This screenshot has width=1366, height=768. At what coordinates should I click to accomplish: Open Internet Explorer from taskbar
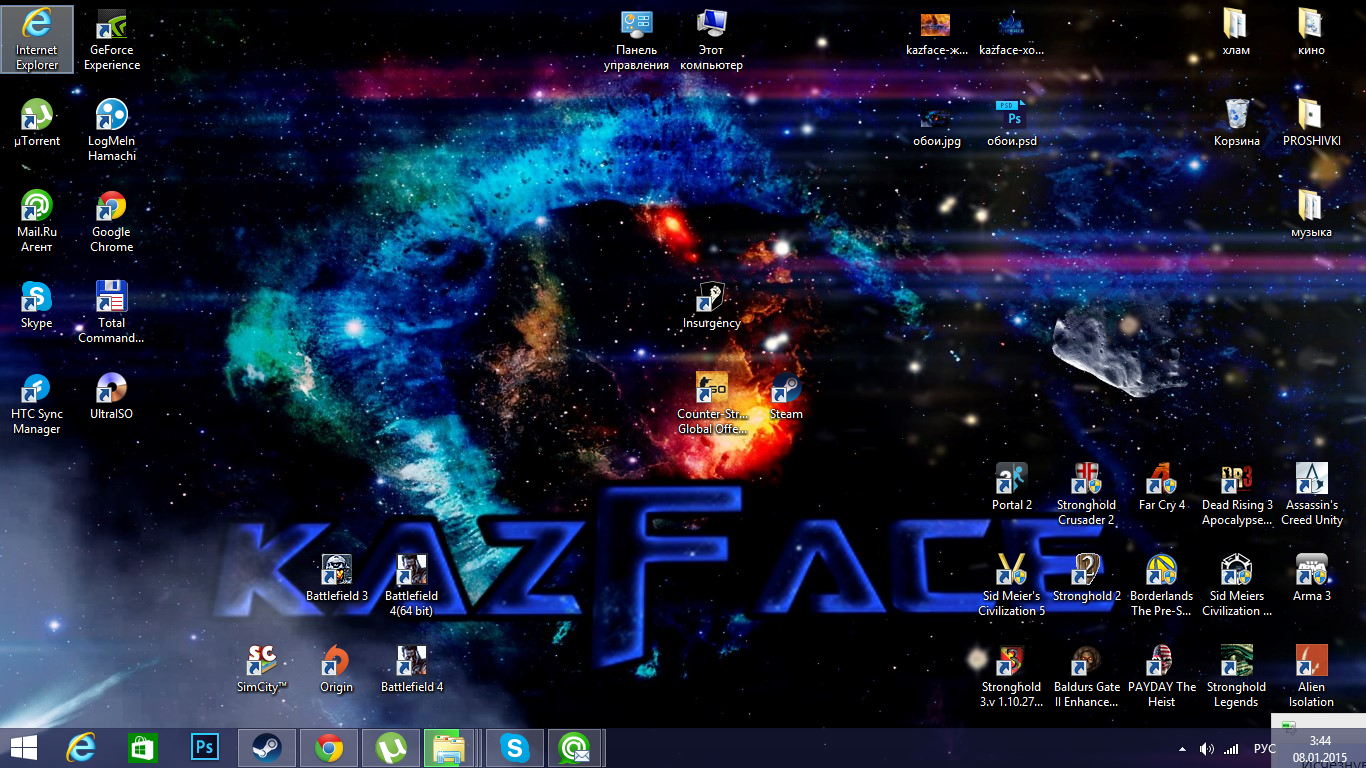pyautogui.click(x=81, y=748)
